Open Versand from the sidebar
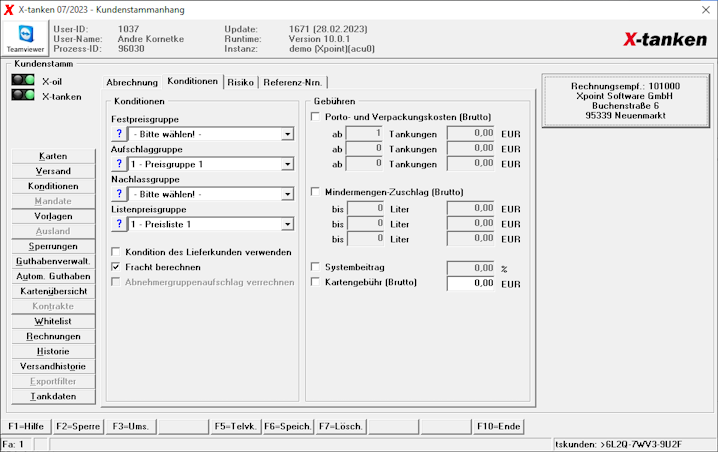The height and width of the screenshot is (452, 718). (x=53, y=171)
